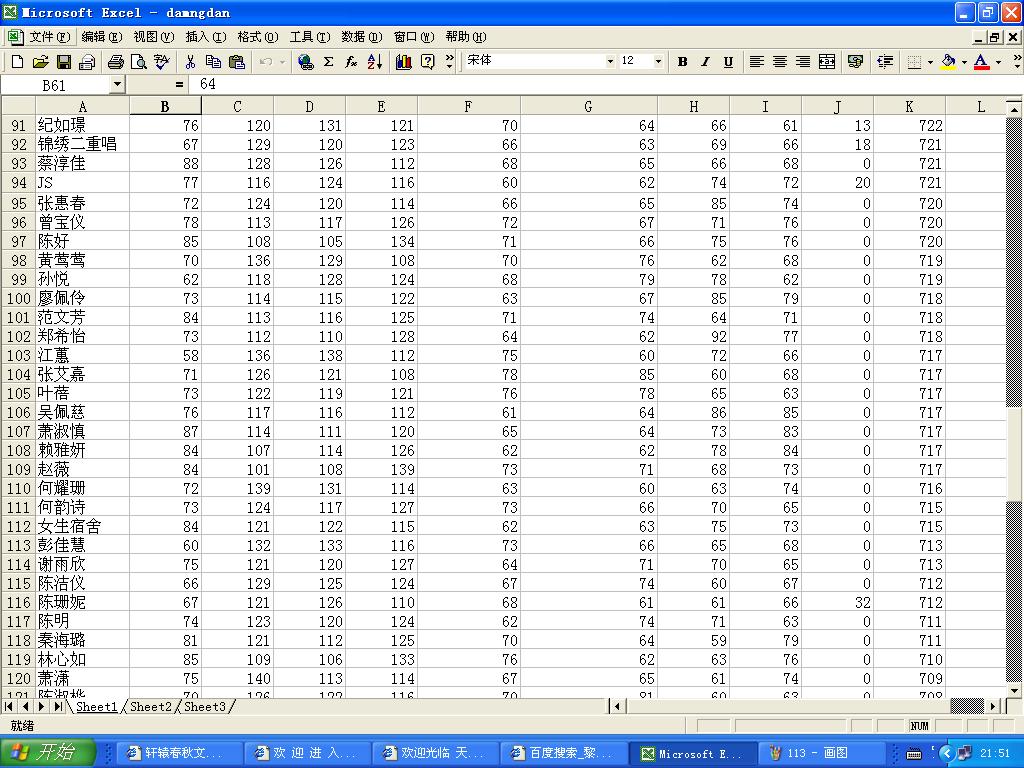Click the Save icon in the toolbar

pyautogui.click(x=63, y=62)
